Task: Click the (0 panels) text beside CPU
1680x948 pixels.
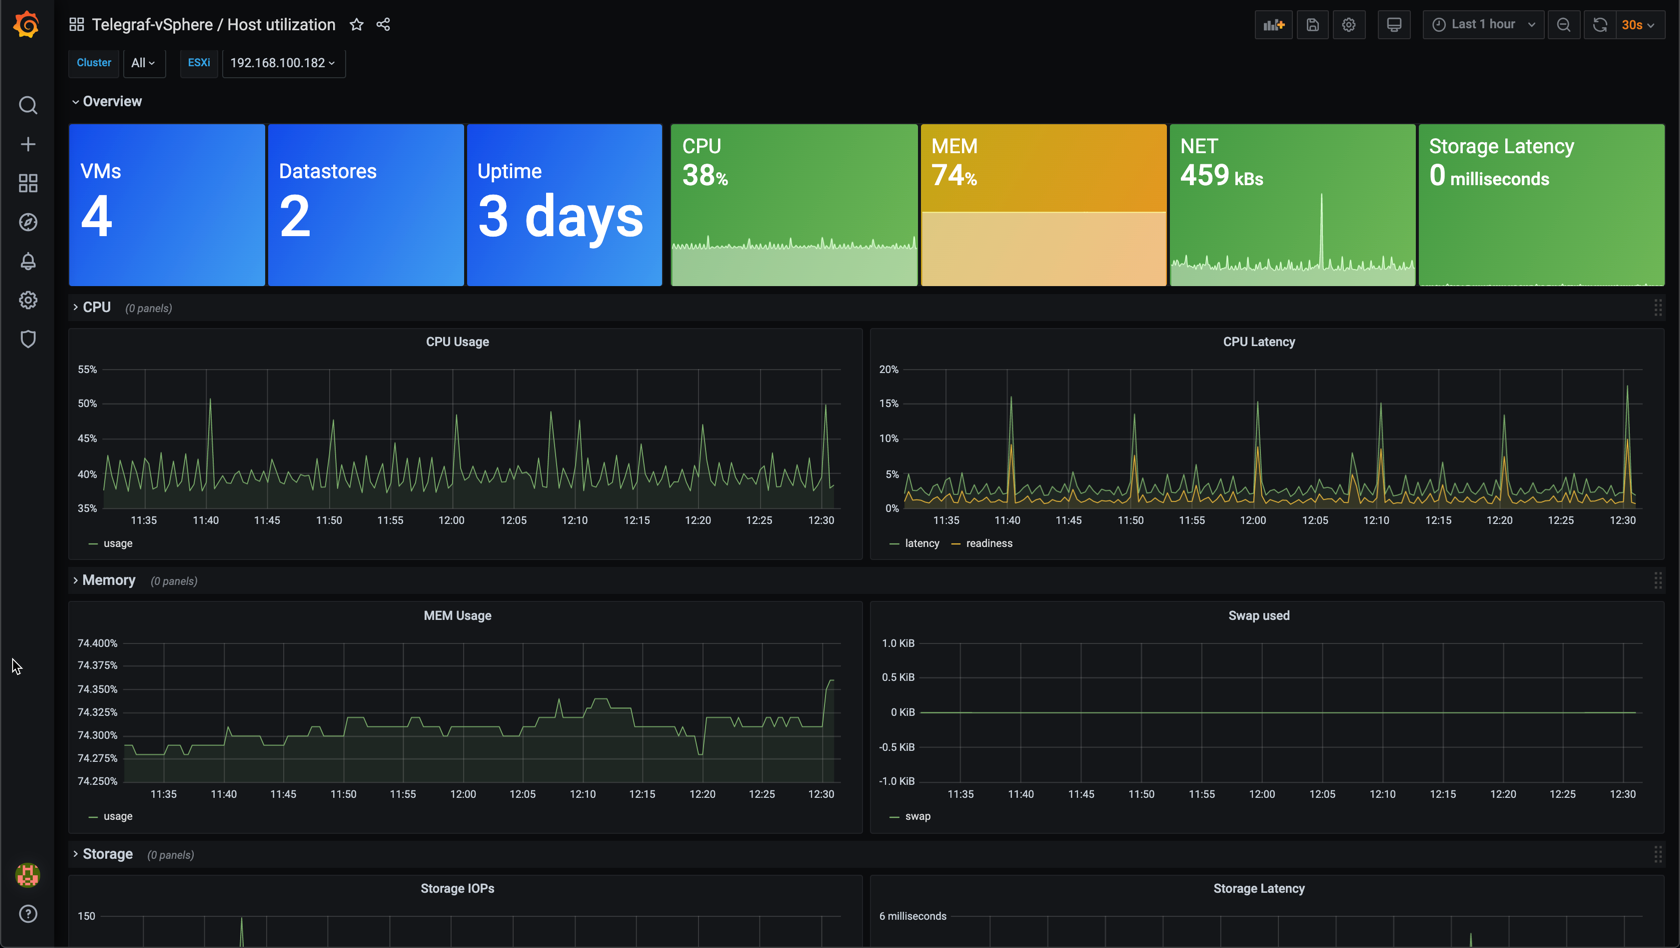Action: point(149,309)
